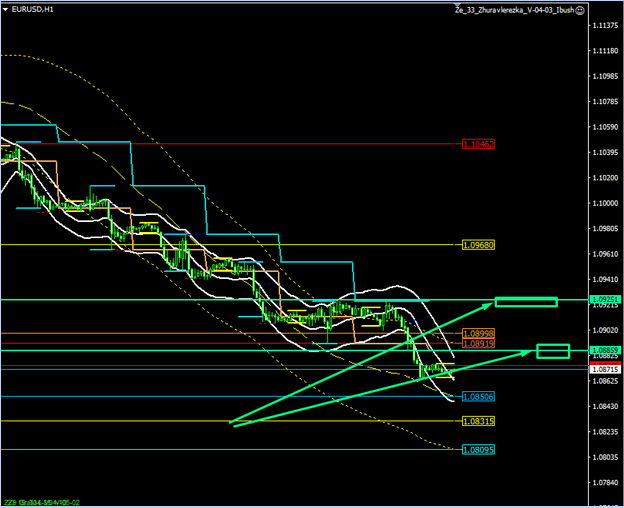This screenshot has width=624, height=508.
Task: Click the 1.07846 value on price axis
Action: click(x=602, y=482)
